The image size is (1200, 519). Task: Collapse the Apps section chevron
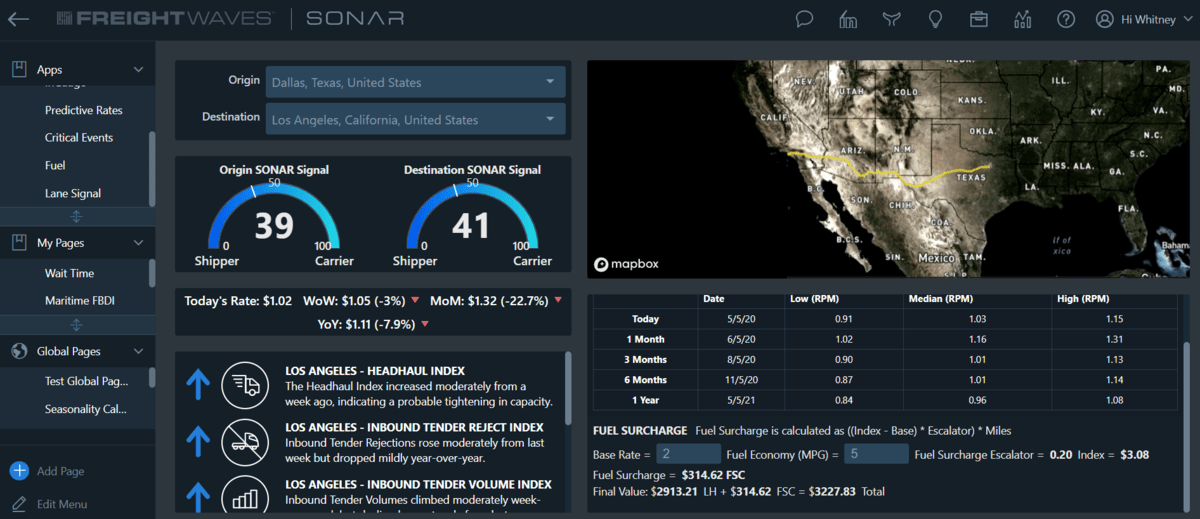tap(138, 69)
